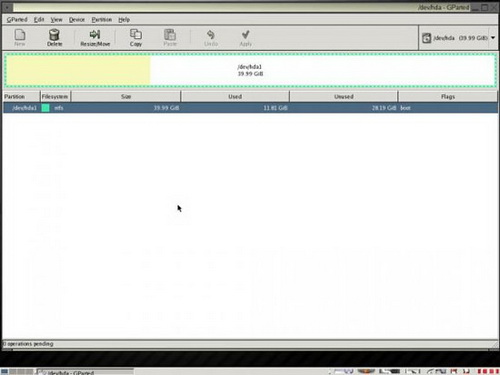The width and height of the screenshot is (500, 375).
Task: Click the yellow used-space area in disk map
Action: coord(78,70)
